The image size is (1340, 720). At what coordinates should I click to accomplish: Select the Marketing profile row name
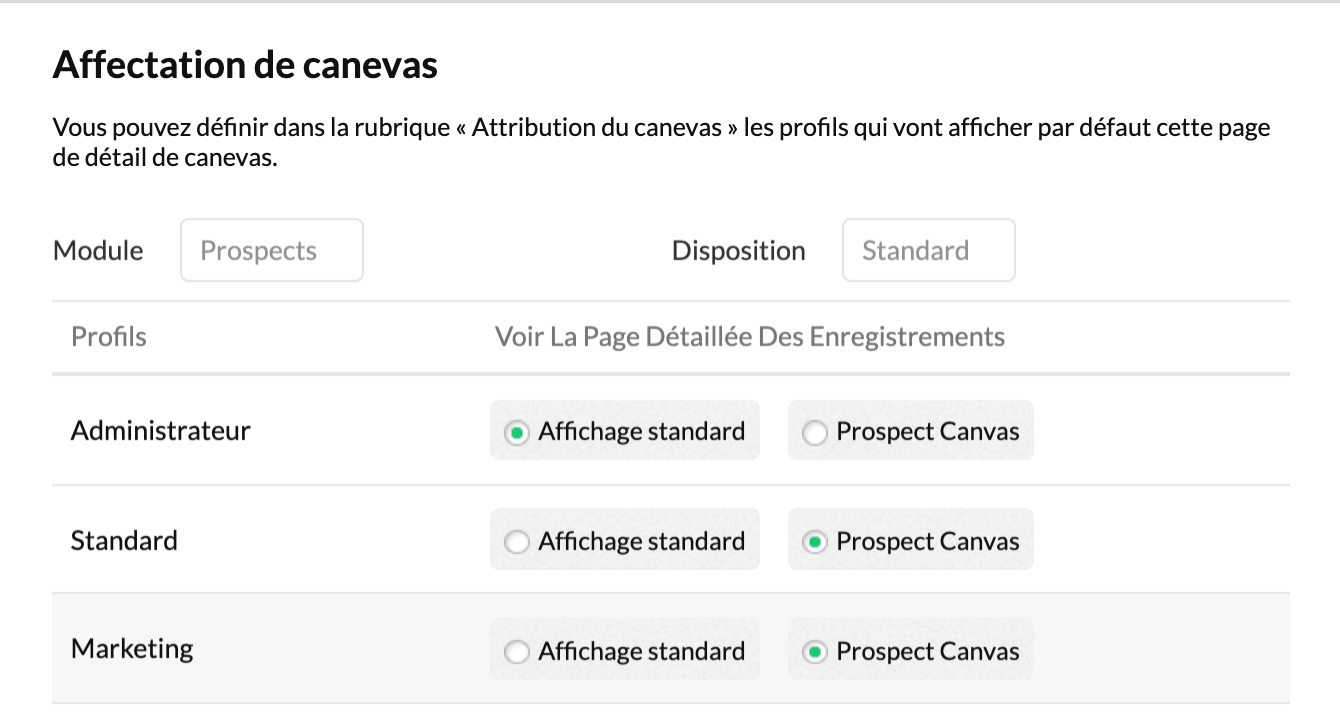pos(132,649)
